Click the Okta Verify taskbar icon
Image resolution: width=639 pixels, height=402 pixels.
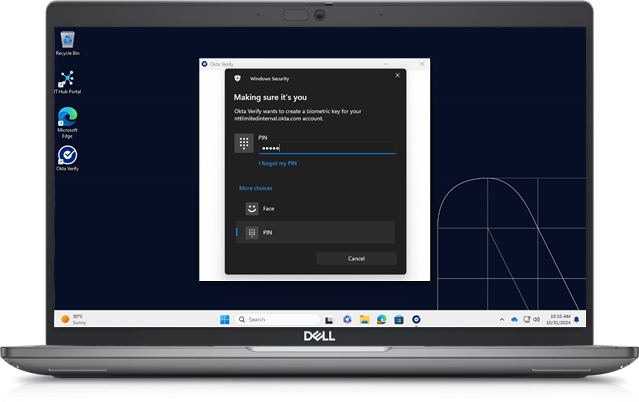[415, 319]
